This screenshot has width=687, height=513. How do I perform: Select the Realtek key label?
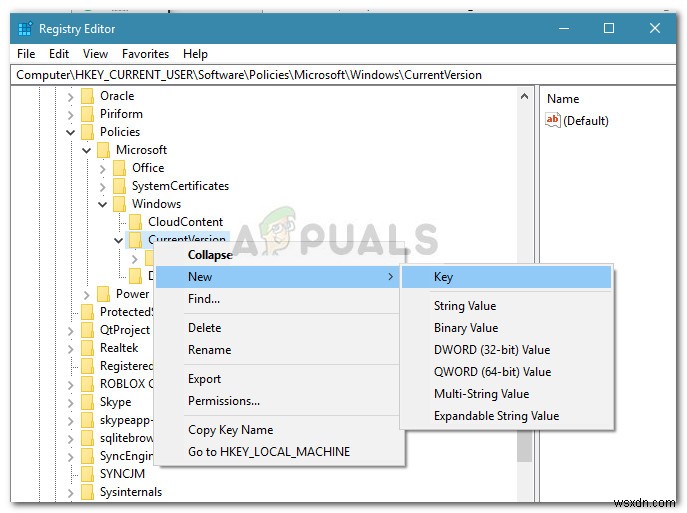(119, 348)
